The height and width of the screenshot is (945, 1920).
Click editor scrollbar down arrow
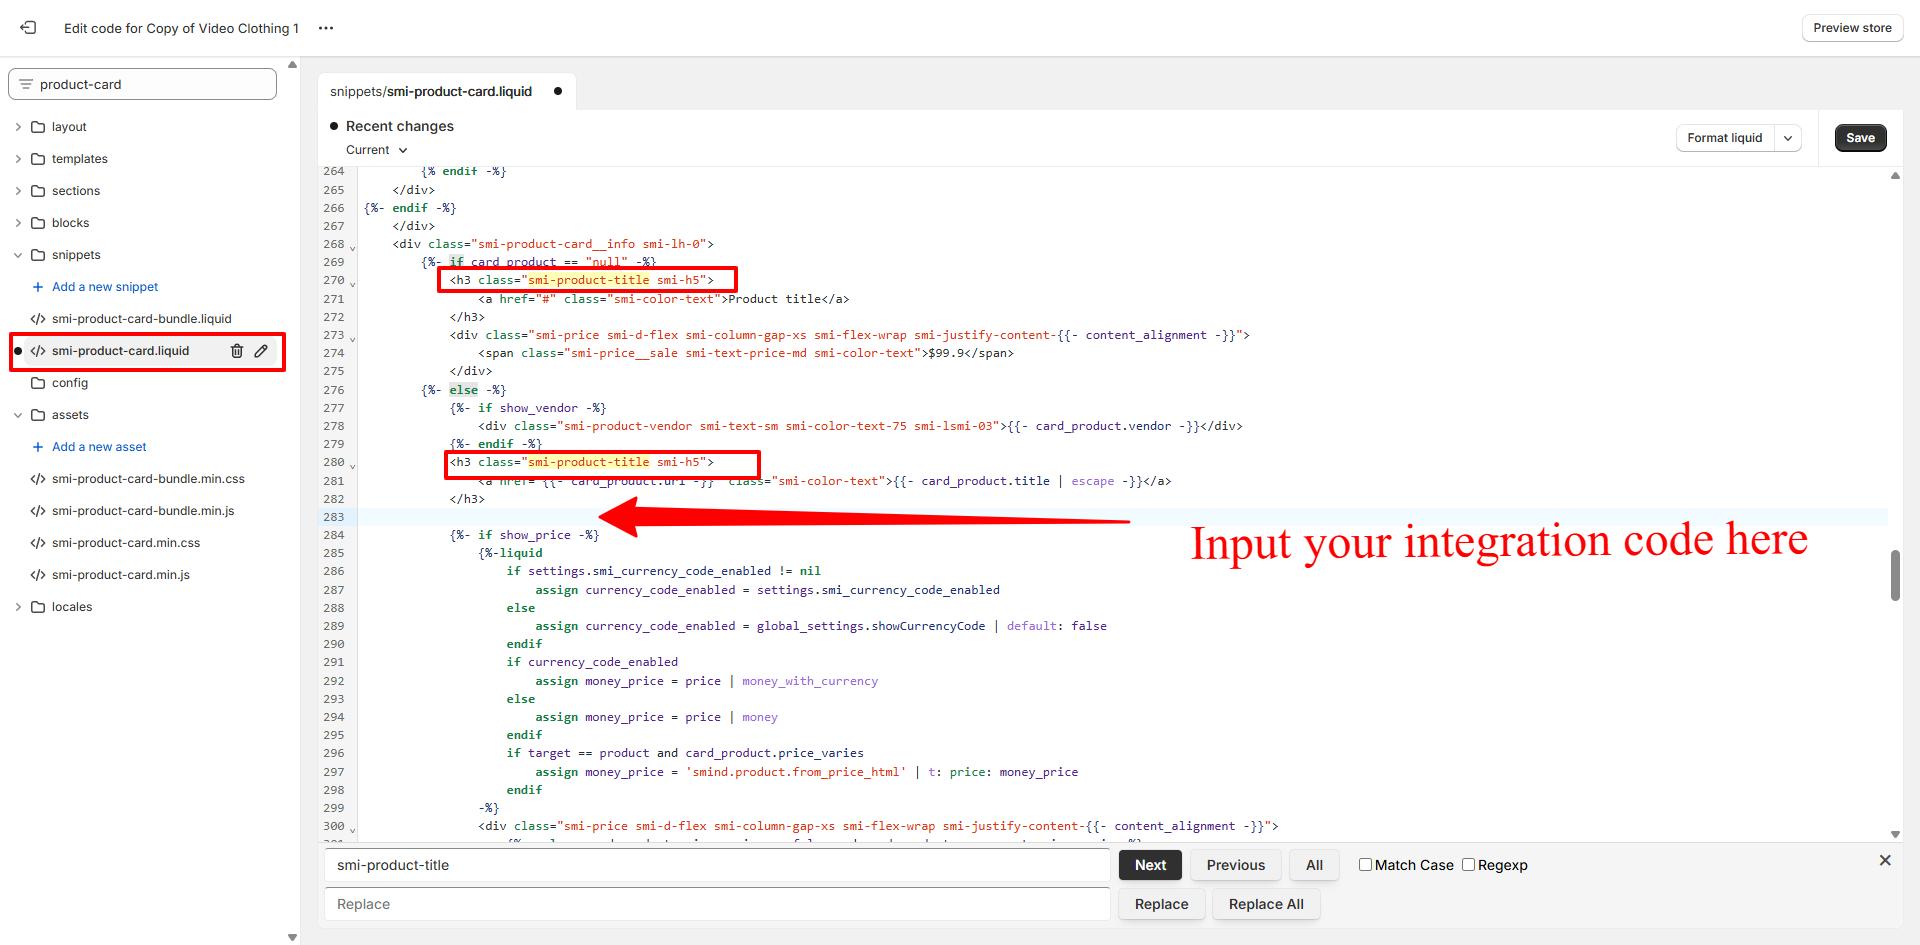[1895, 834]
